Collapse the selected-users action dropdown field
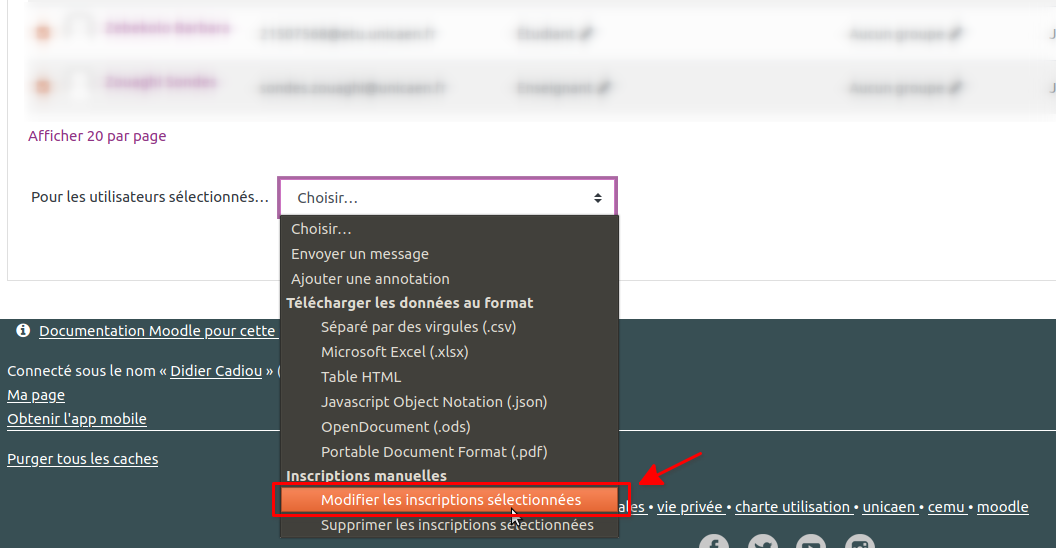Image resolution: width=1056 pixels, height=548 pixels. (x=447, y=197)
